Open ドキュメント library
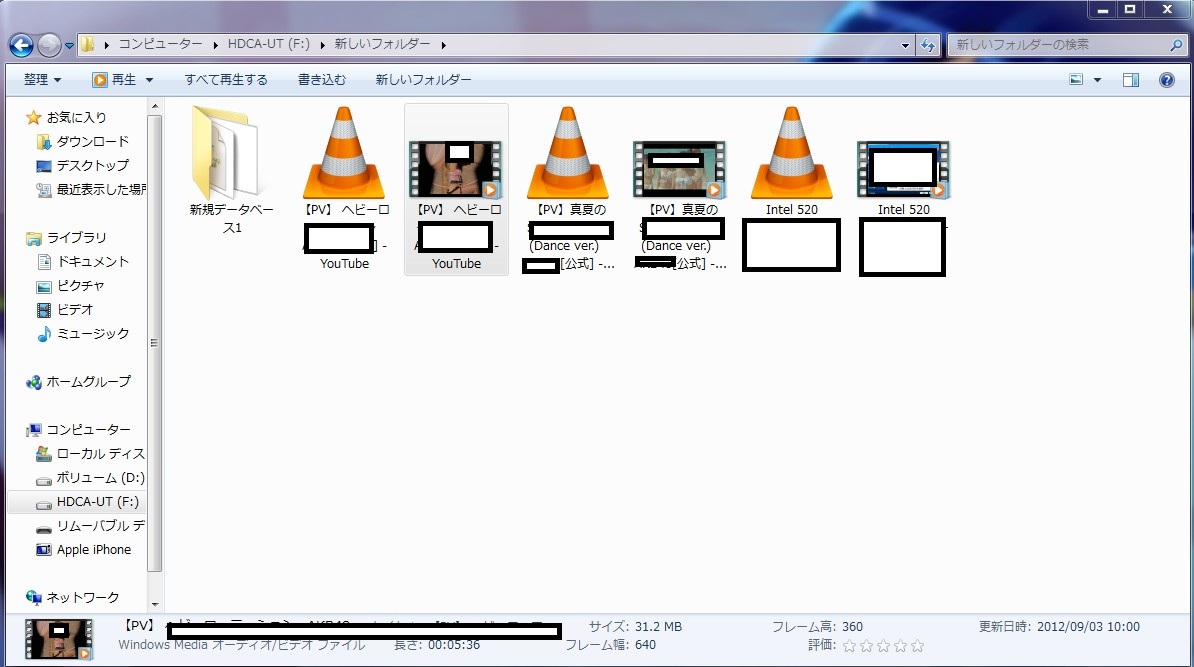The image size is (1194, 667). 93,261
